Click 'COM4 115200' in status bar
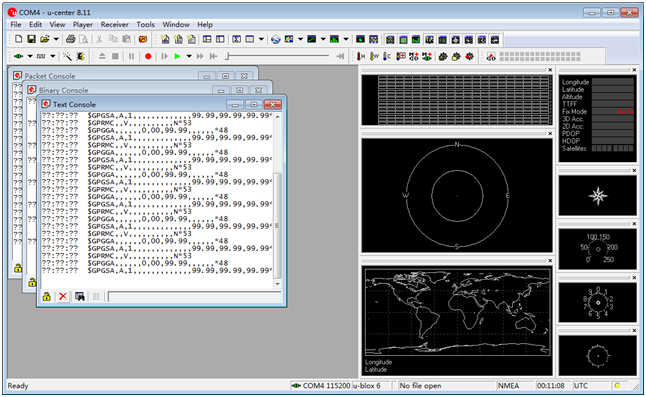This screenshot has width=646, height=397. coord(326,386)
